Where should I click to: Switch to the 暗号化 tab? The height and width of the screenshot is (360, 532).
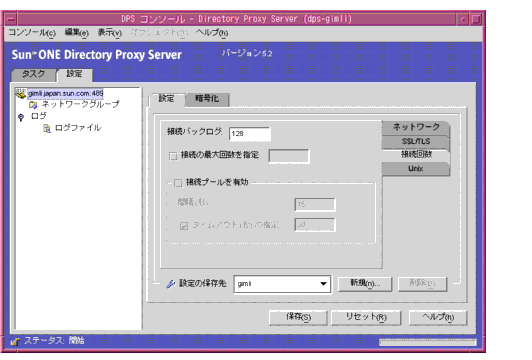point(207,99)
